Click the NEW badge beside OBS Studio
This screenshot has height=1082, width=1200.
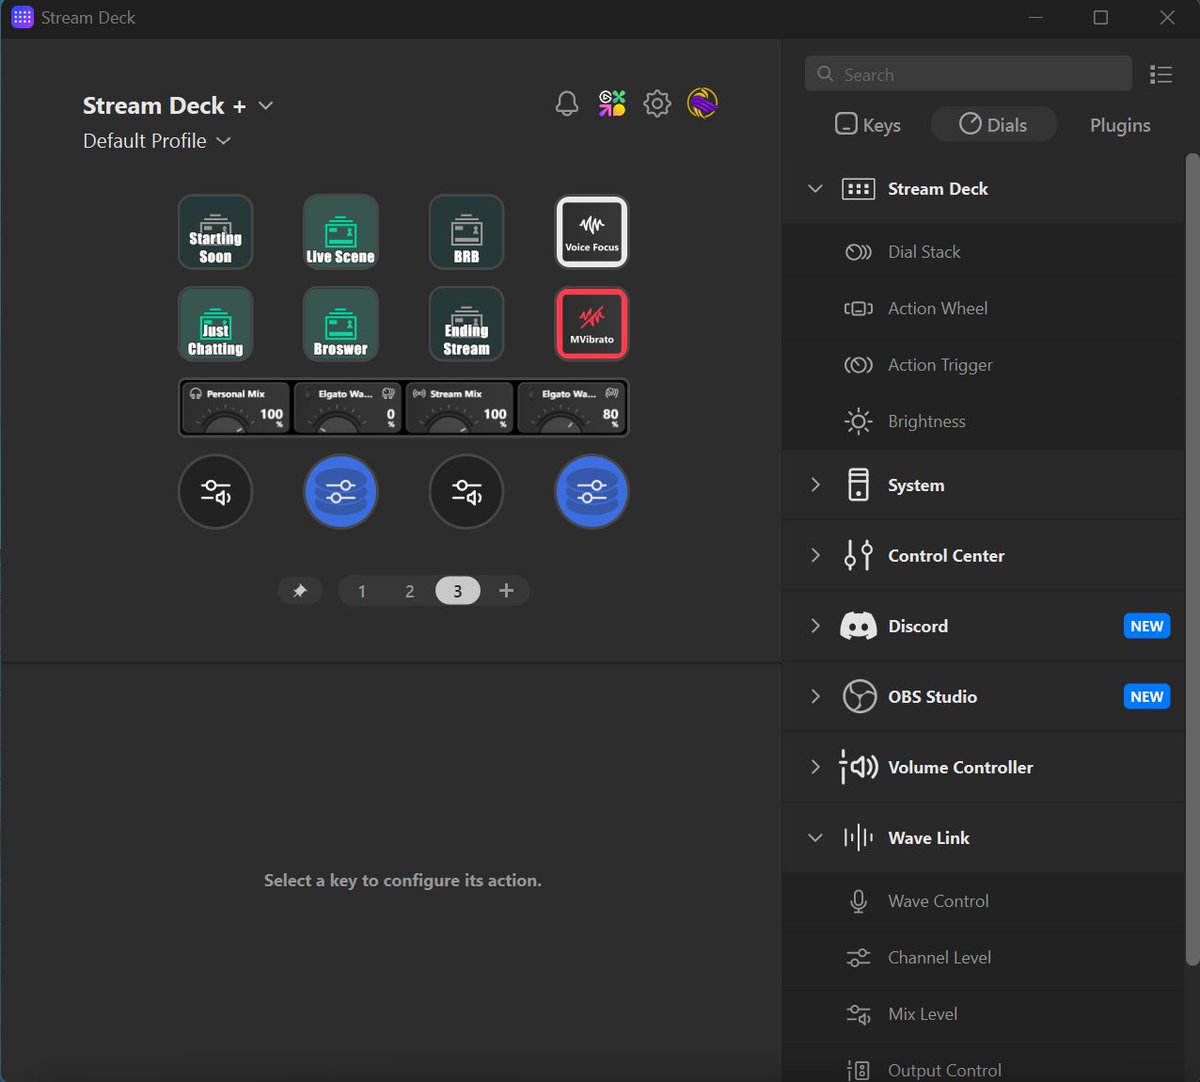1147,696
